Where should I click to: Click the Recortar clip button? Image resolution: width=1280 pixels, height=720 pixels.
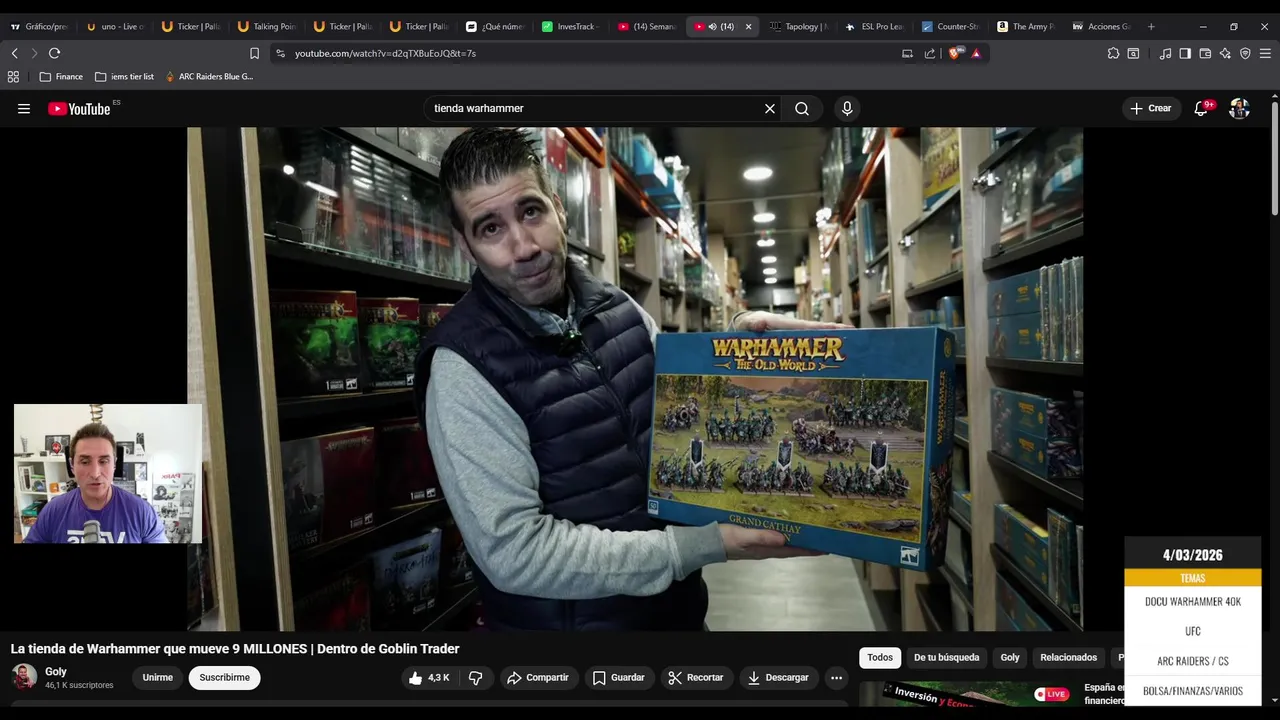coord(695,678)
